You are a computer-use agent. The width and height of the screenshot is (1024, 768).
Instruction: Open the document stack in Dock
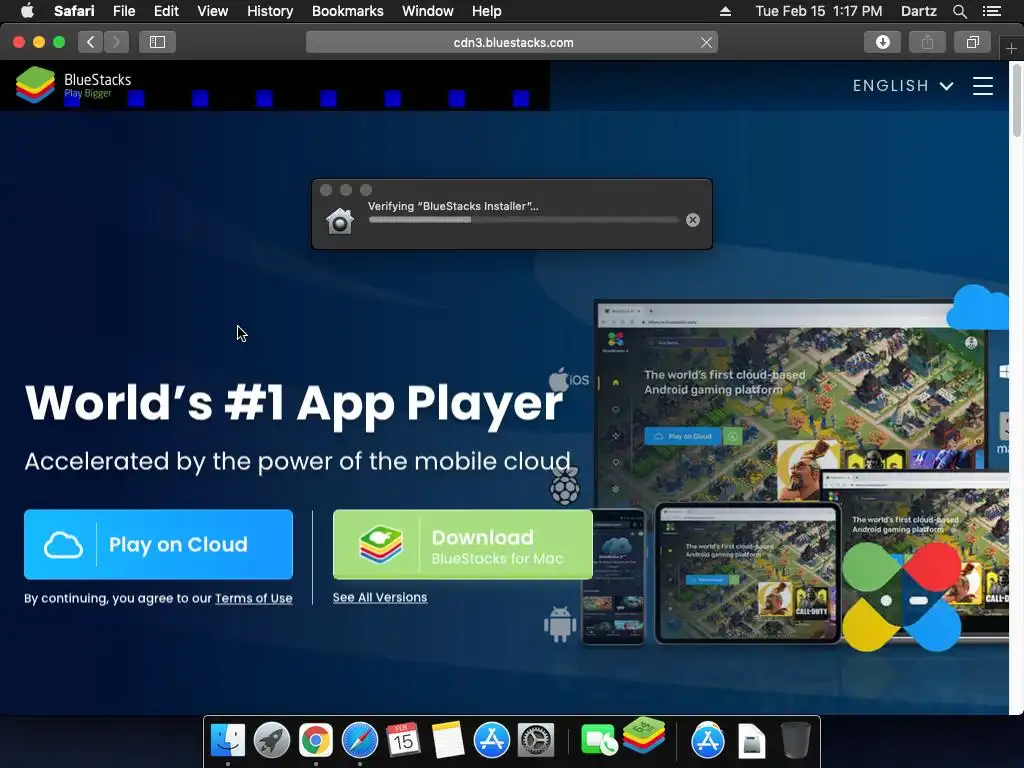[751, 741]
